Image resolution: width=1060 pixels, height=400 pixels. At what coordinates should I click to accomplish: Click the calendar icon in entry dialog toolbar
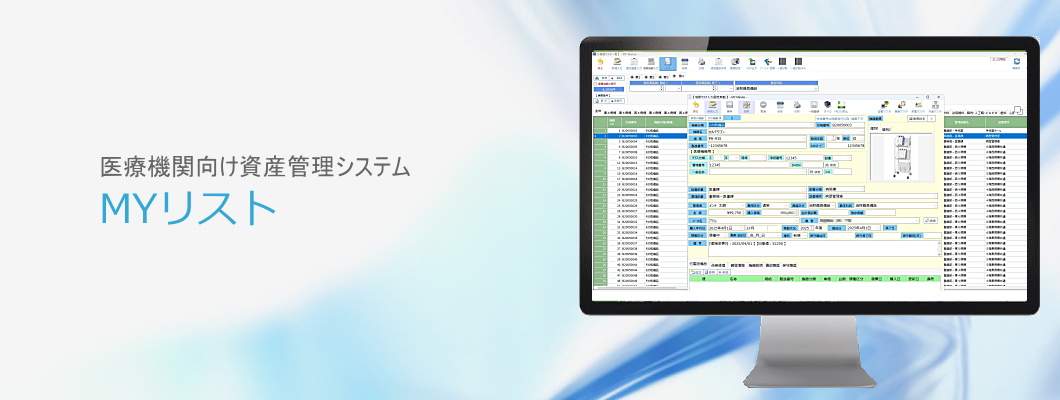[x=780, y=105]
